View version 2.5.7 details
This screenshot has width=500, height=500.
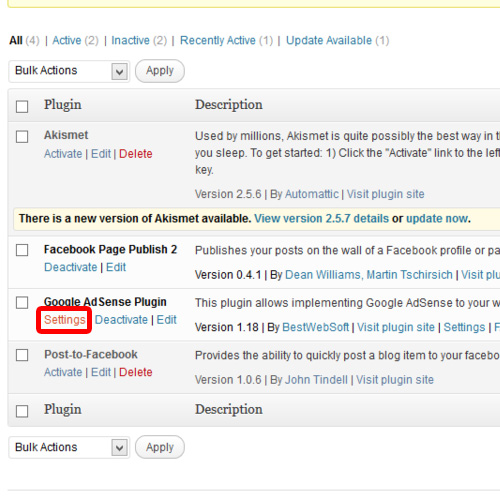322,219
